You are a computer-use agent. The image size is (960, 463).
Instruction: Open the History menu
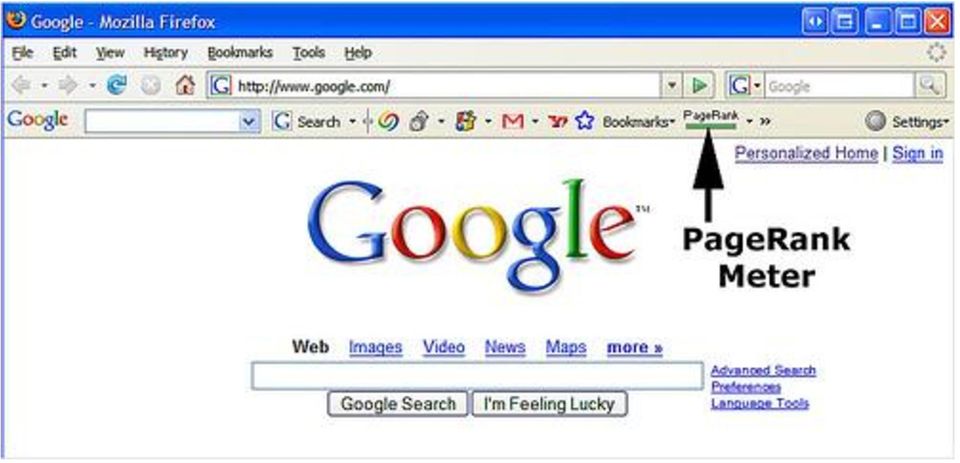point(166,53)
